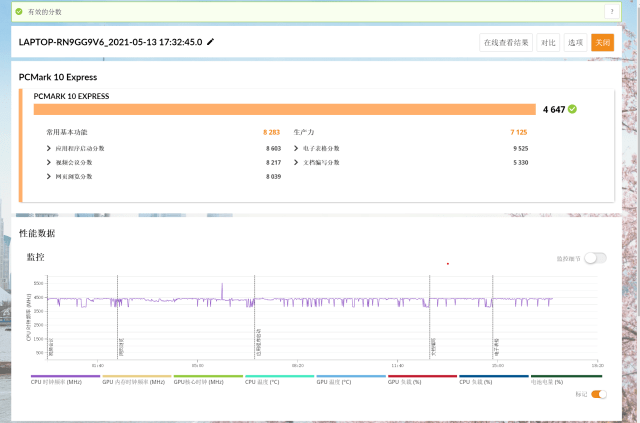Click the value 8 039

pos(273,176)
